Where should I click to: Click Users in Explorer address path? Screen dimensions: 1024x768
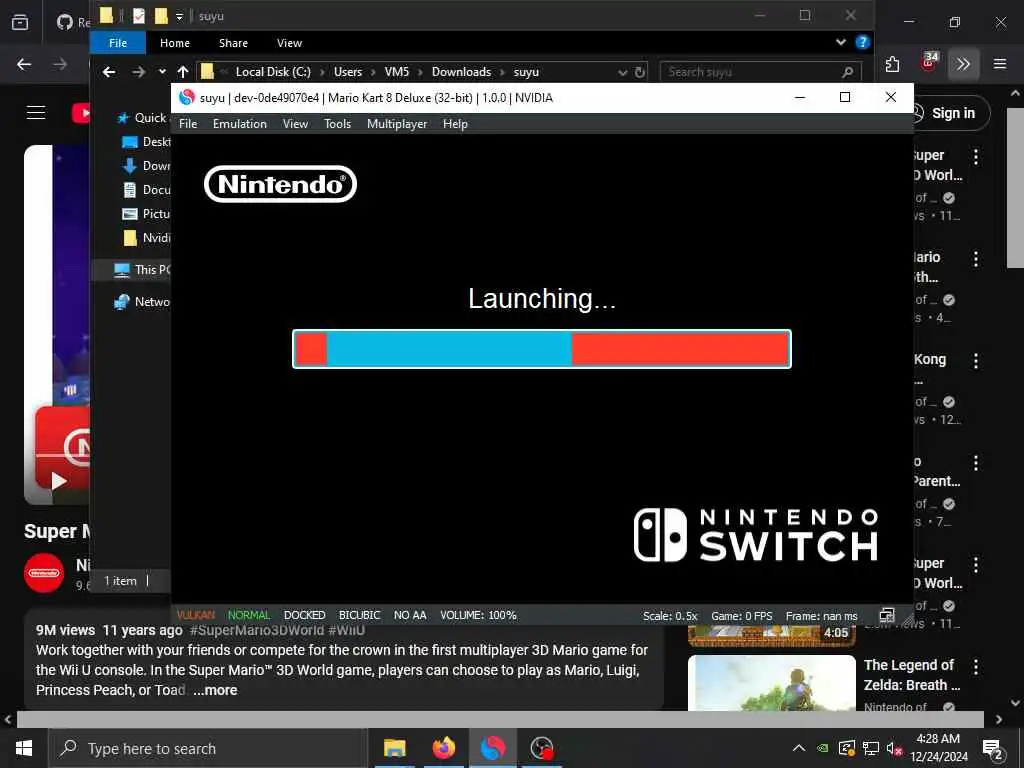click(348, 72)
